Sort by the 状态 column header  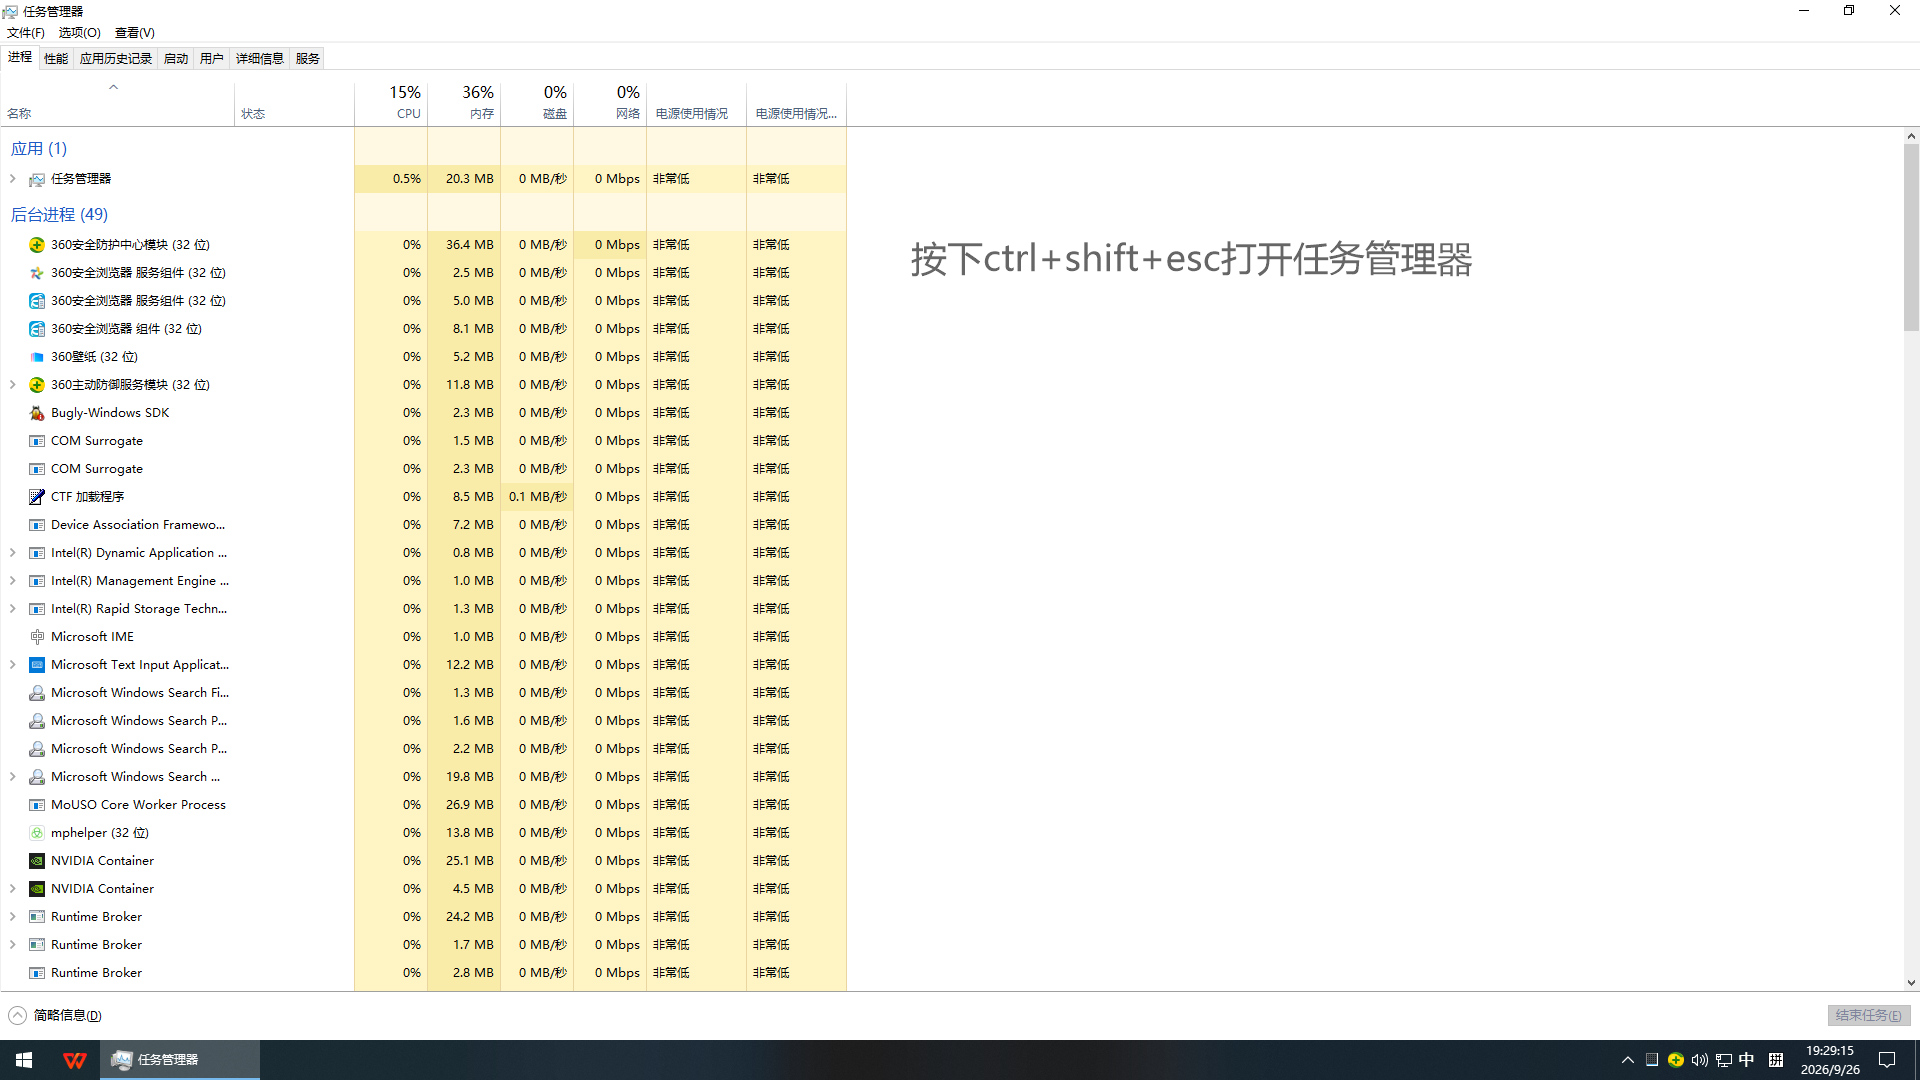pyautogui.click(x=295, y=103)
